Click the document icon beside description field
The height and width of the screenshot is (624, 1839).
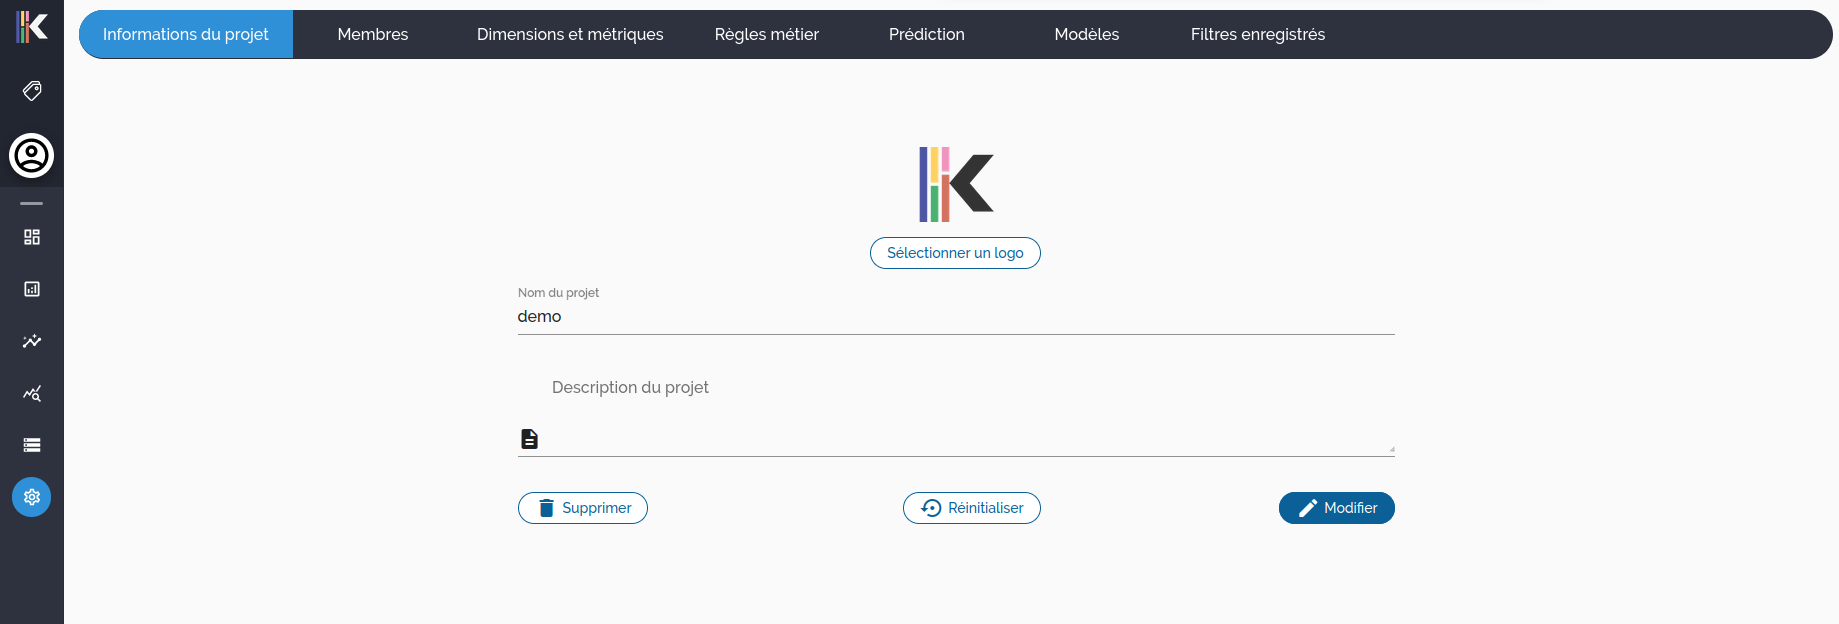pyautogui.click(x=530, y=439)
